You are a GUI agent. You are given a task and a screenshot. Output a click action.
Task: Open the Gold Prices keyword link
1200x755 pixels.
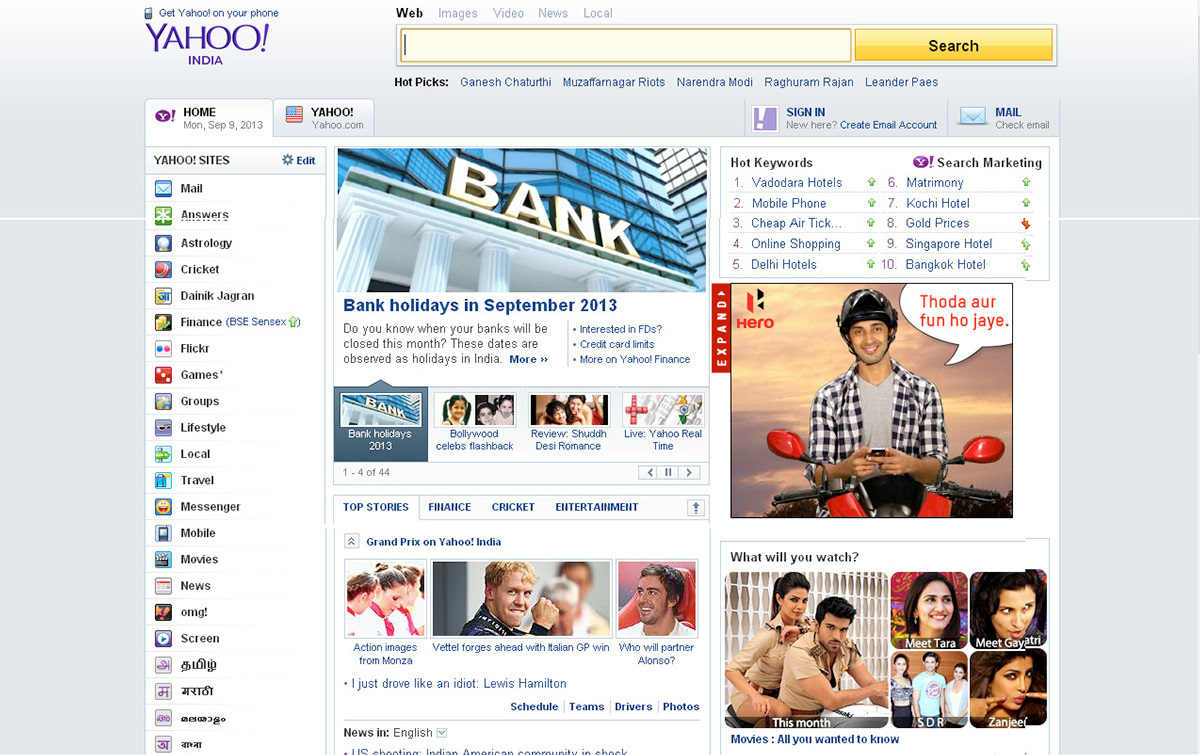[x=937, y=223]
